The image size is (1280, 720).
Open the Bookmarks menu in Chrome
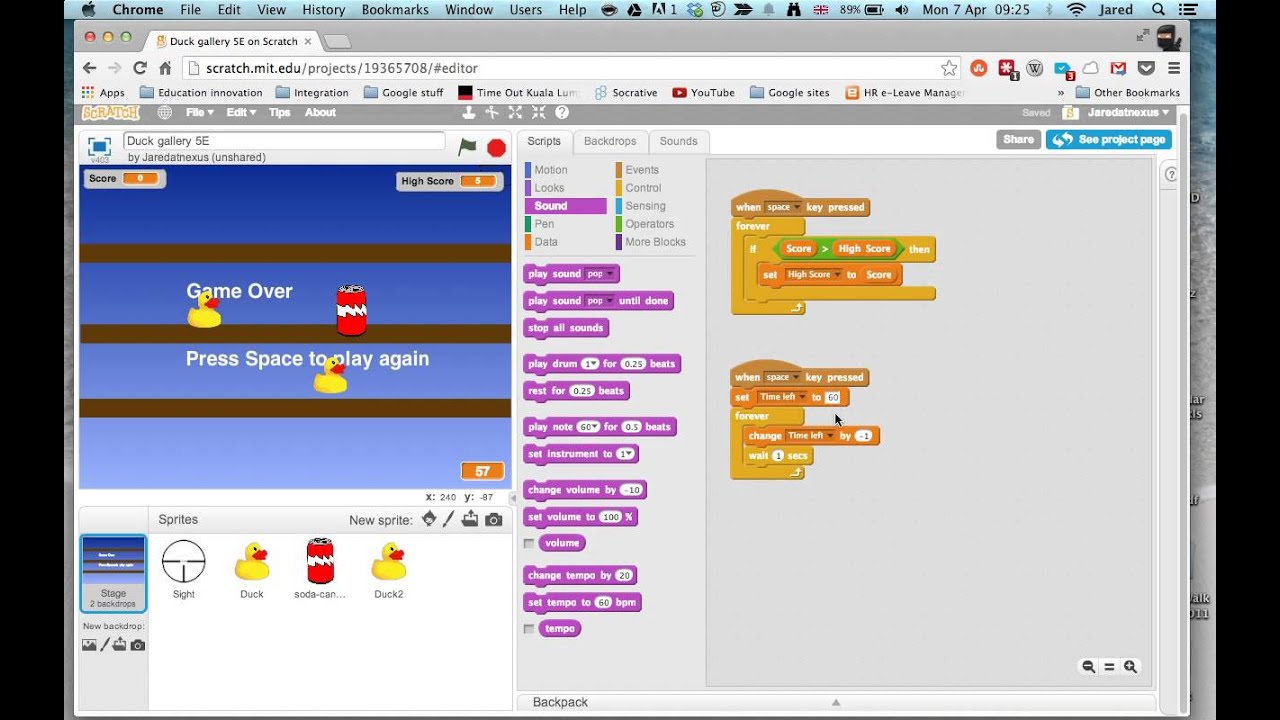pyautogui.click(x=393, y=10)
